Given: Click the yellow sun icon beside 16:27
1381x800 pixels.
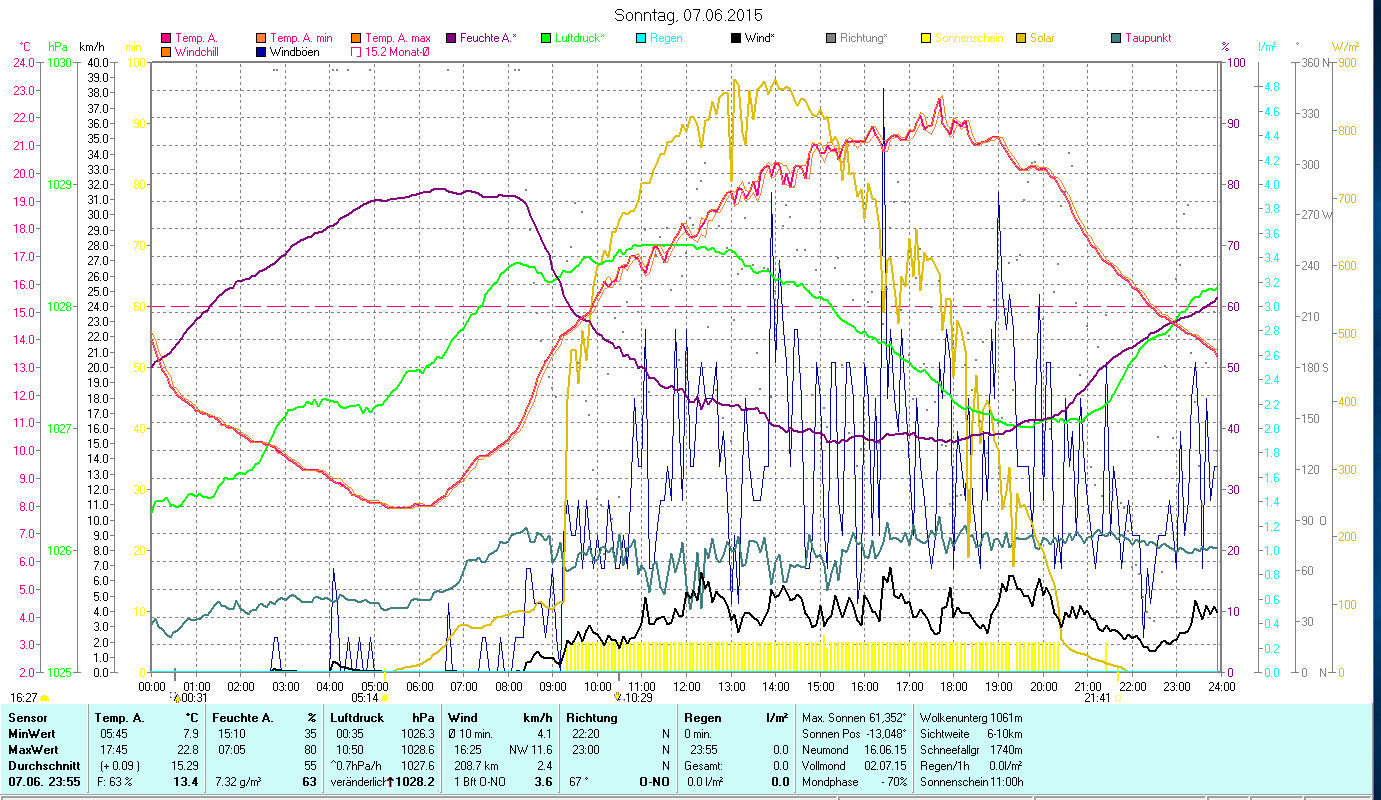Looking at the screenshot, I should coord(45,698).
